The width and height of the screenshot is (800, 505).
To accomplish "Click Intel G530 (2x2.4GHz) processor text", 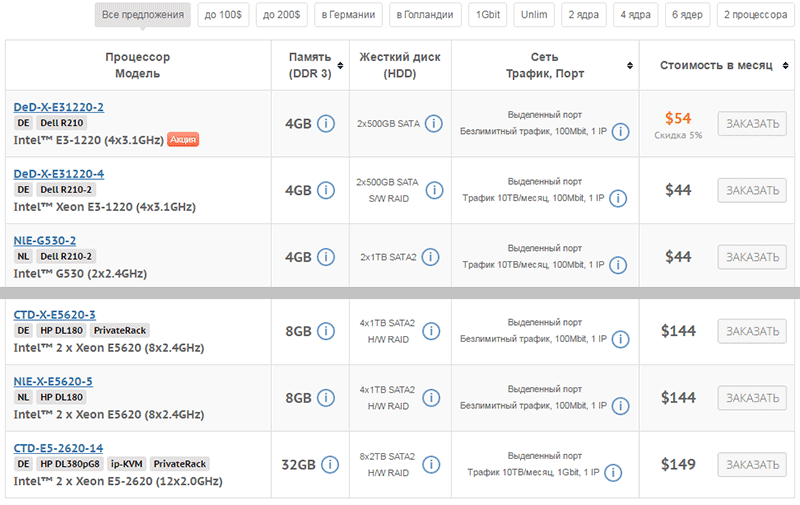I will click(80, 274).
